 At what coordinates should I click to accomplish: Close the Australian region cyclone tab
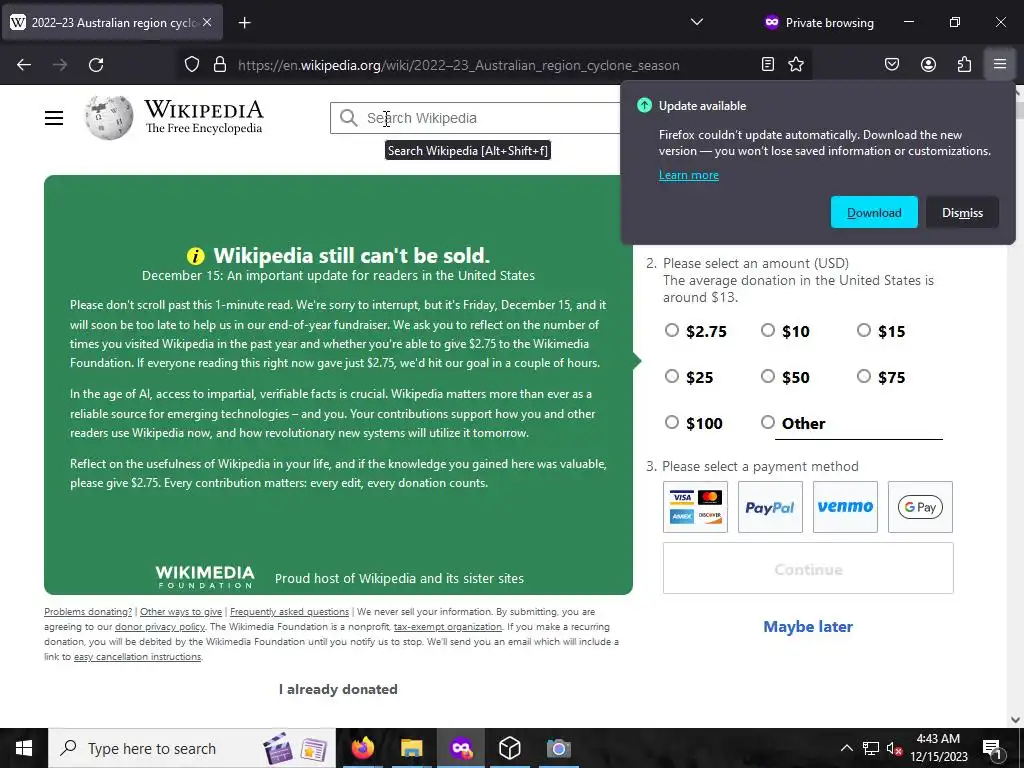click(x=207, y=22)
